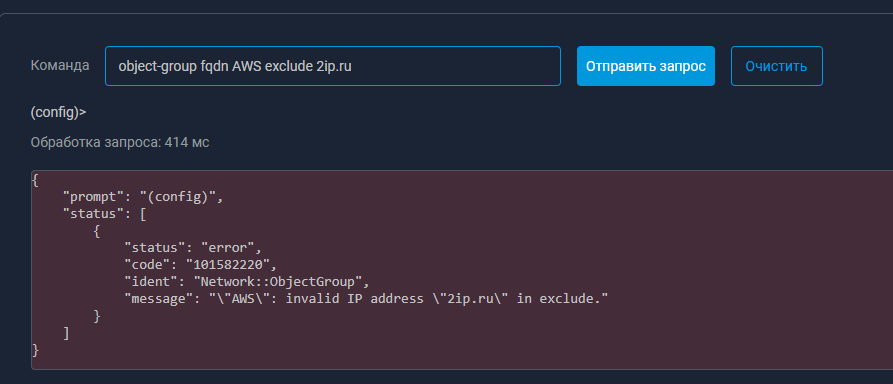Focus the Команда input field
The image size is (893, 384).
coord(333,66)
